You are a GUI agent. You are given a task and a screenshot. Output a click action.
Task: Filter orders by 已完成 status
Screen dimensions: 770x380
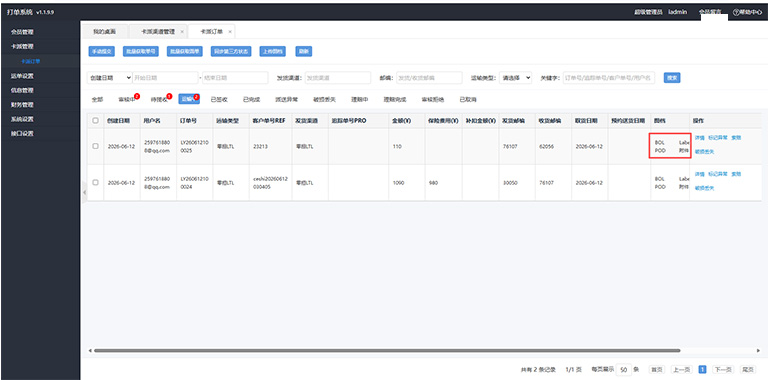pos(251,99)
